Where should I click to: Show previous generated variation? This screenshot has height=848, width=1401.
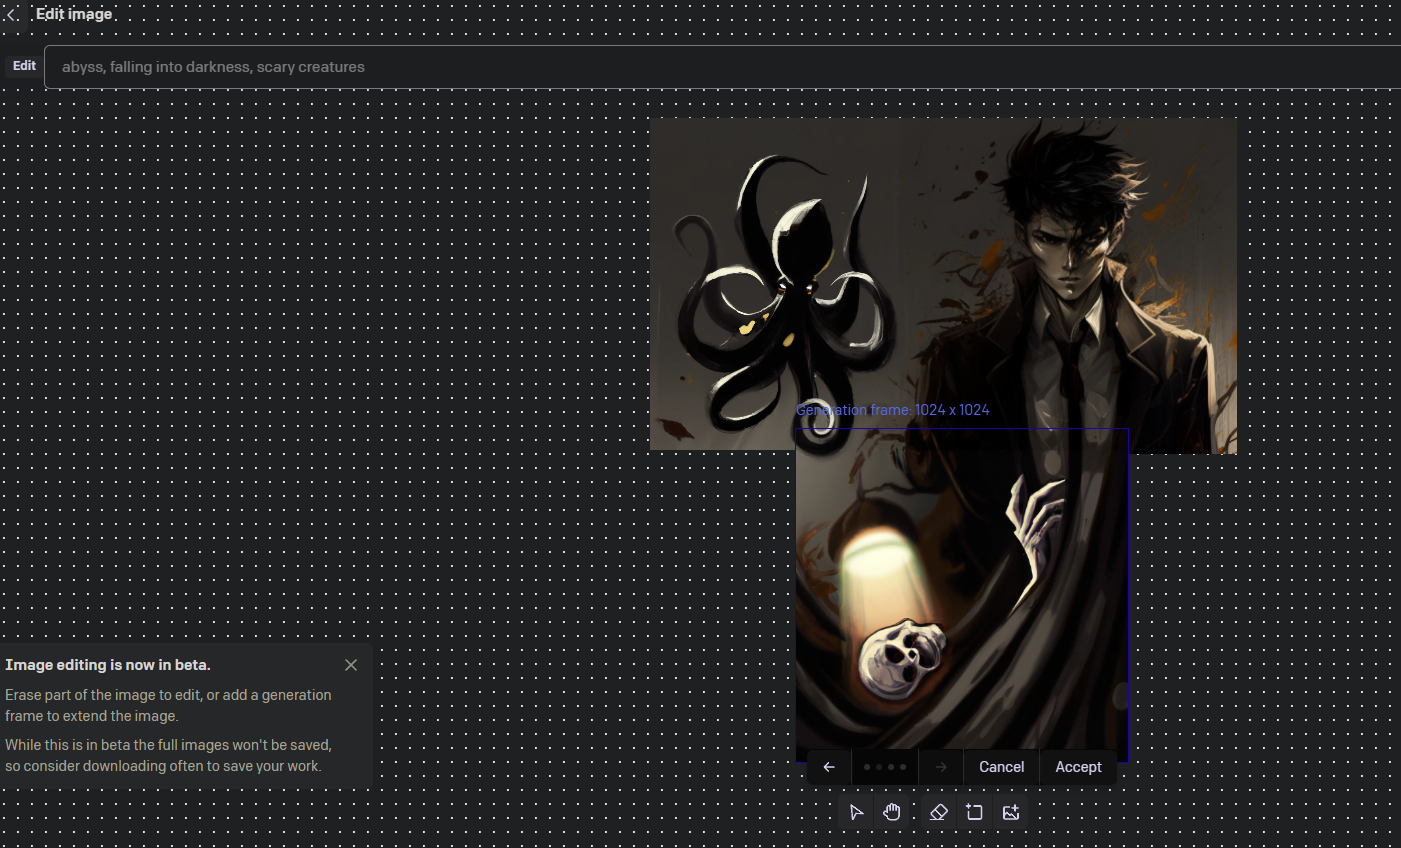tap(829, 767)
